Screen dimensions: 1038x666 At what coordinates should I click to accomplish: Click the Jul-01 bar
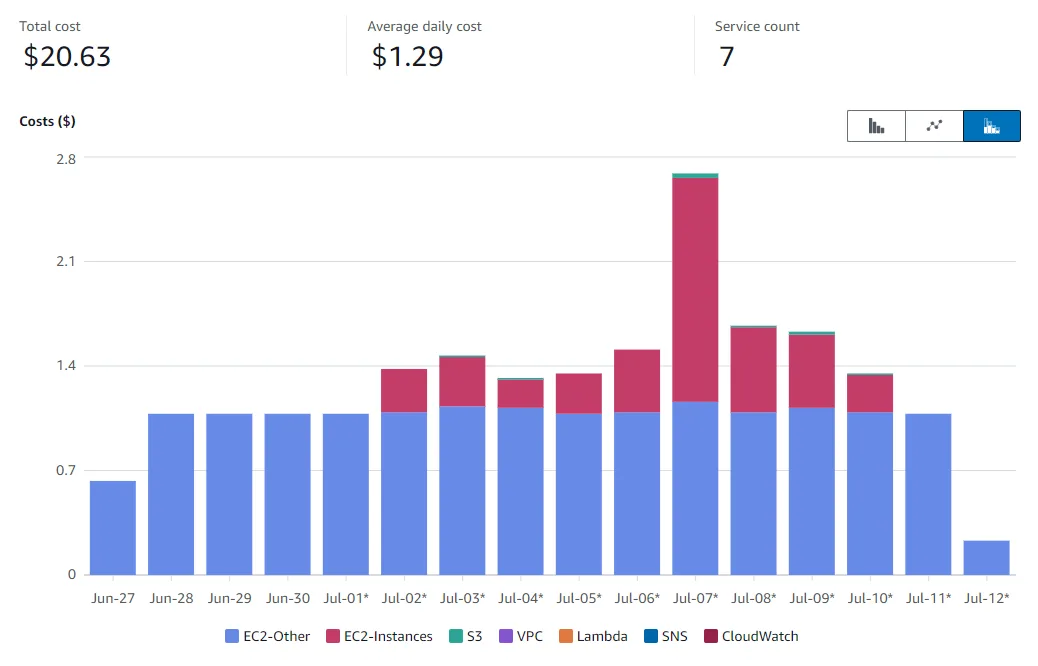[x=346, y=494]
